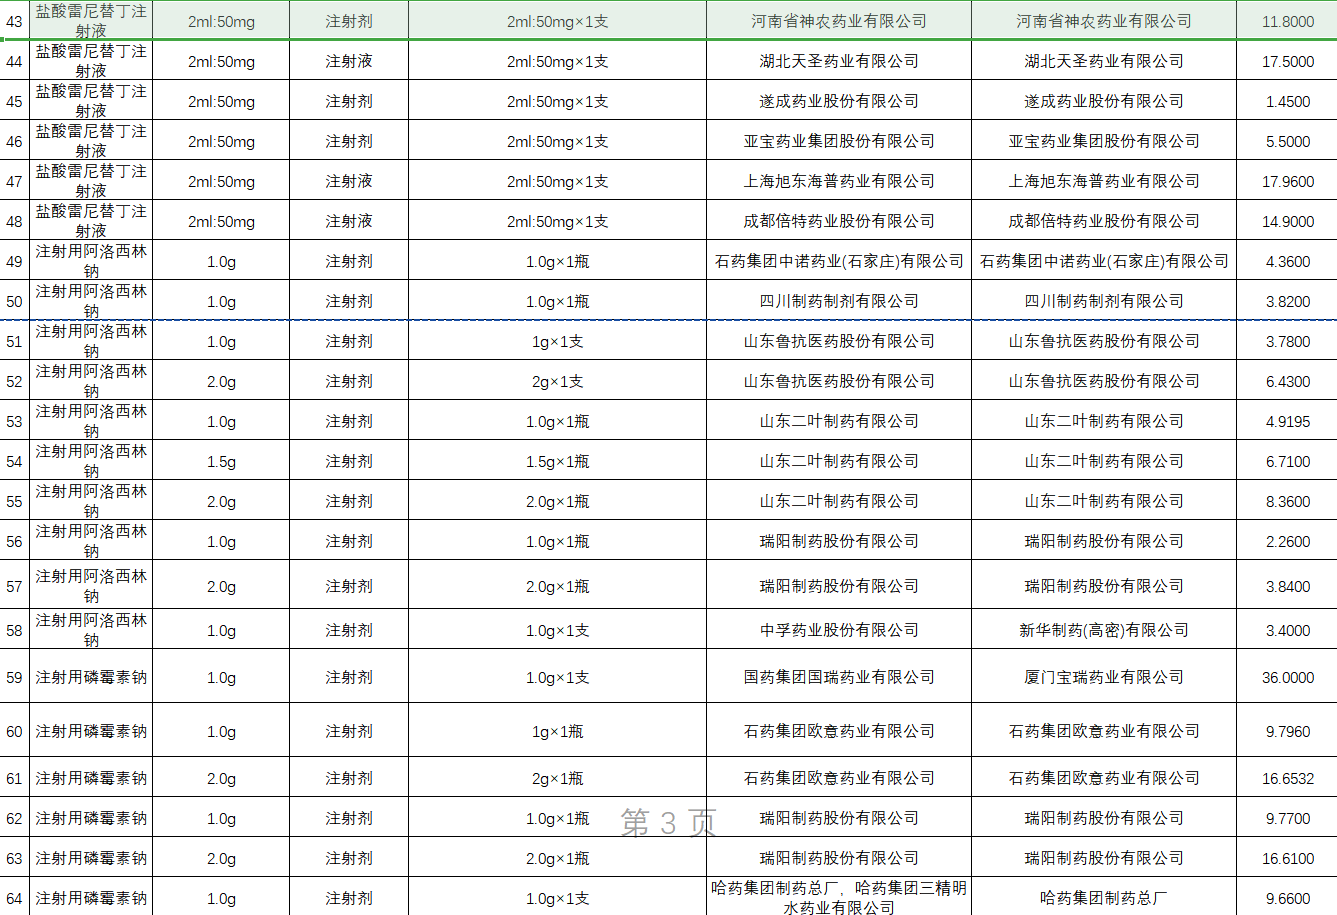
Task: Click the cell containing 3.4000
Action: (1287, 630)
